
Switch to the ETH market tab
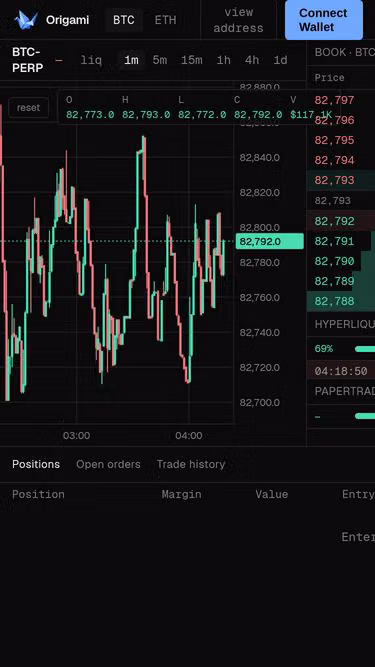click(165, 20)
